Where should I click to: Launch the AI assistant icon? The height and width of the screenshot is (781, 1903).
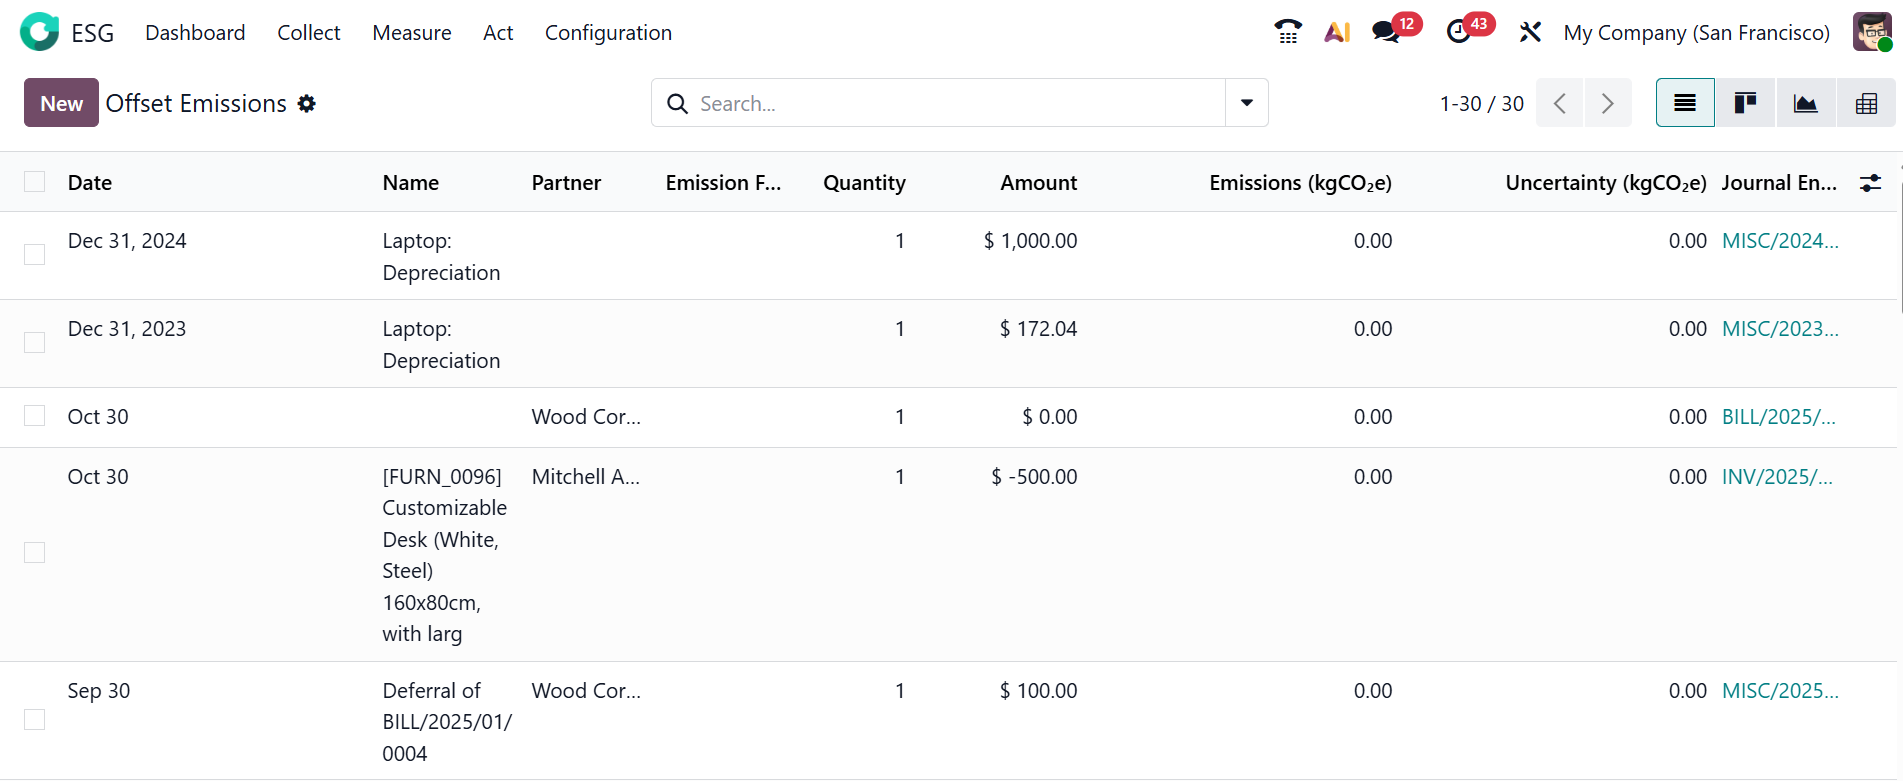[1337, 32]
